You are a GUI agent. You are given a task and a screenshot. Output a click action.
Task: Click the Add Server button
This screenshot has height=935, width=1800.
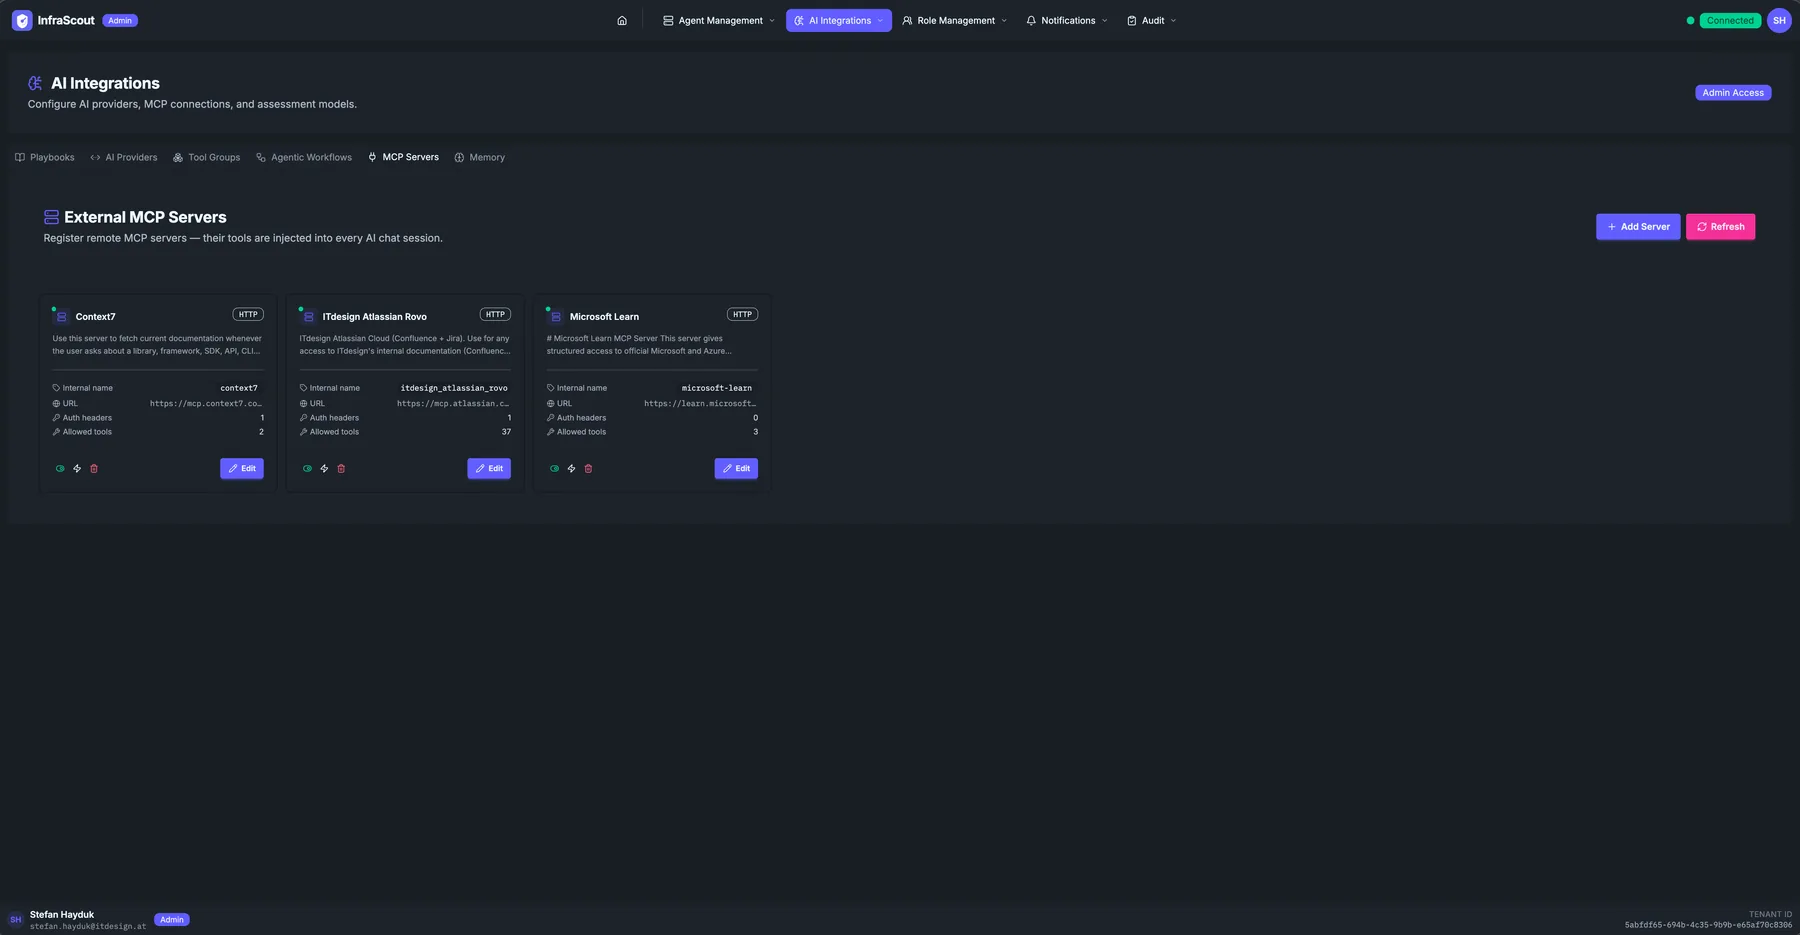(x=1638, y=227)
